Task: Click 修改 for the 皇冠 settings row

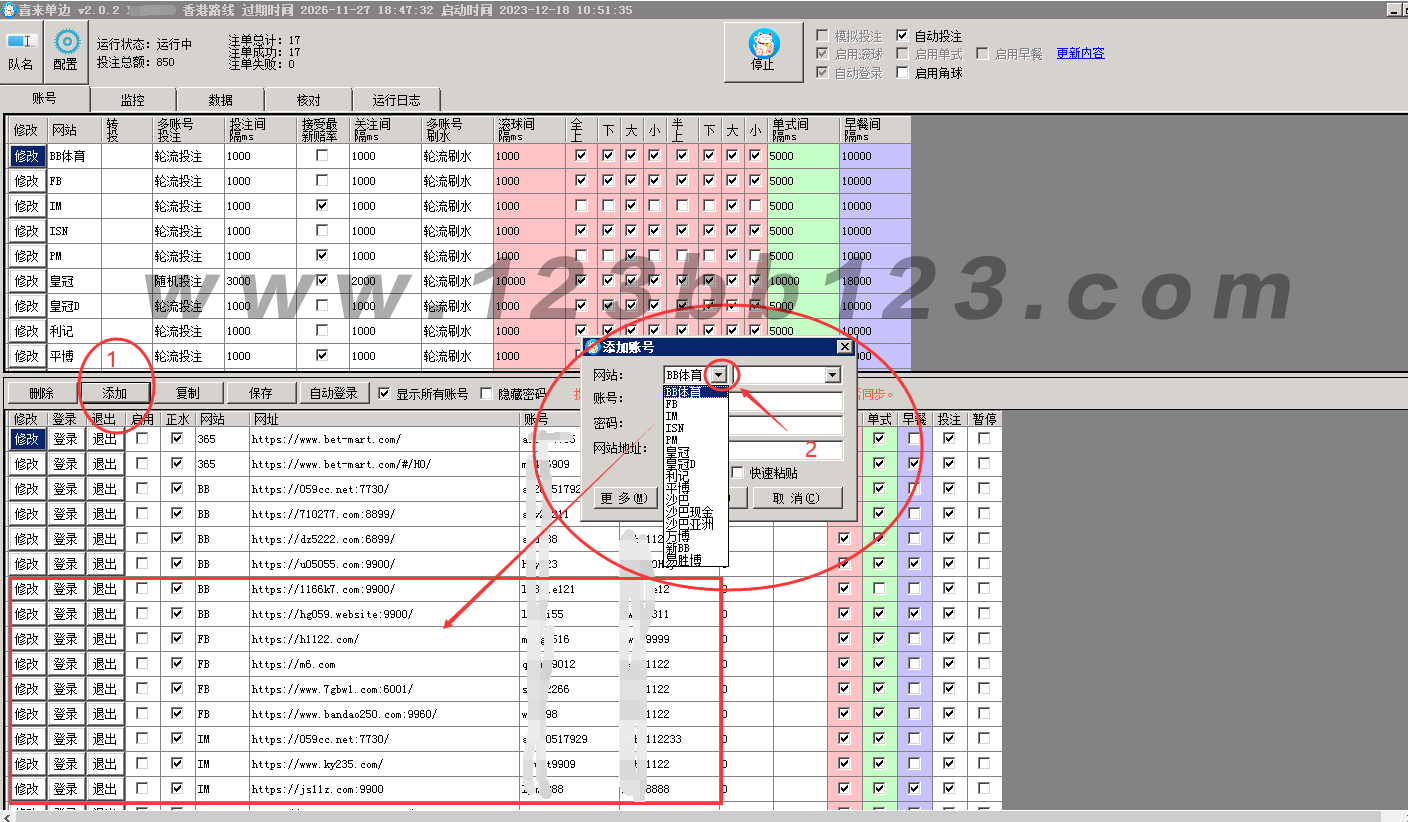Action: (27, 281)
